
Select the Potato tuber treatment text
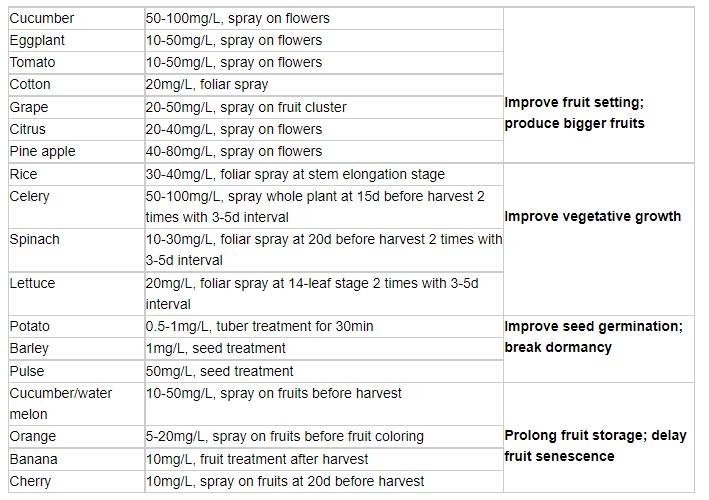pyautogui.click(x=259, y=326)
